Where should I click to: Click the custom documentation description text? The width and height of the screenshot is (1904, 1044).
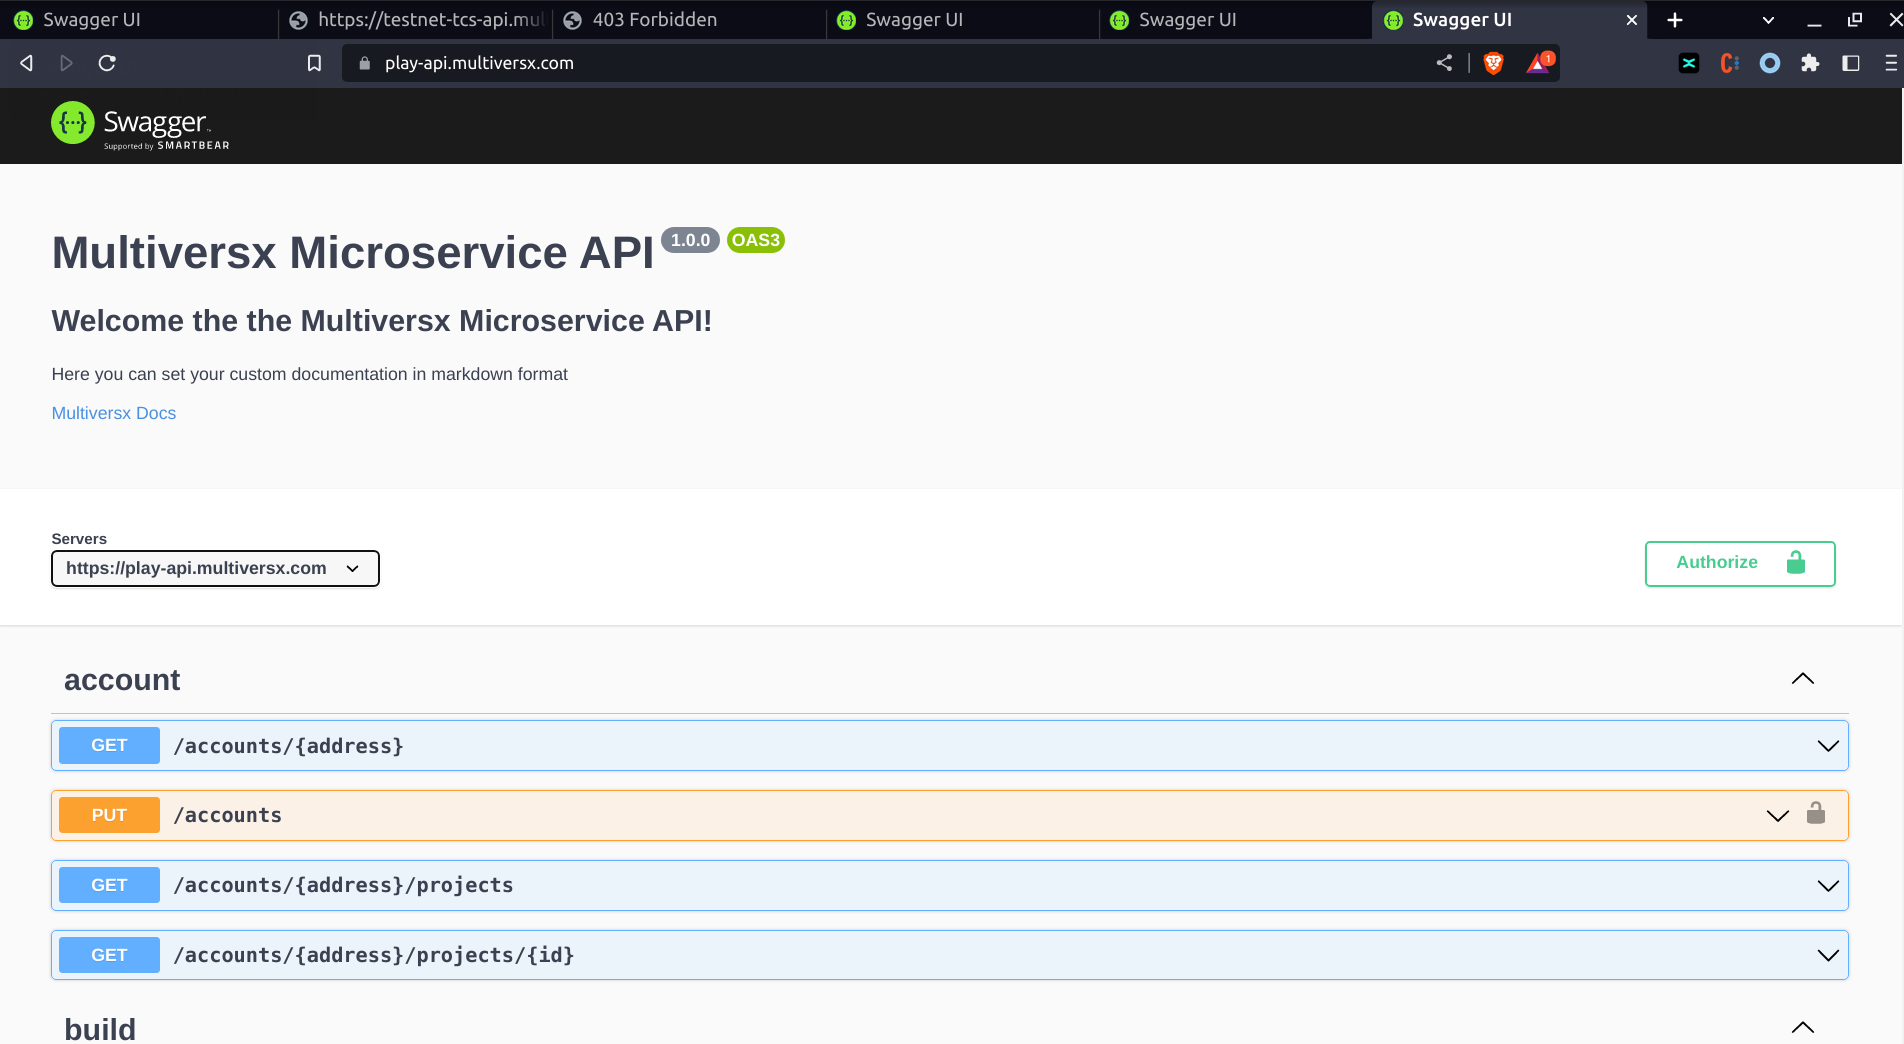310,374
